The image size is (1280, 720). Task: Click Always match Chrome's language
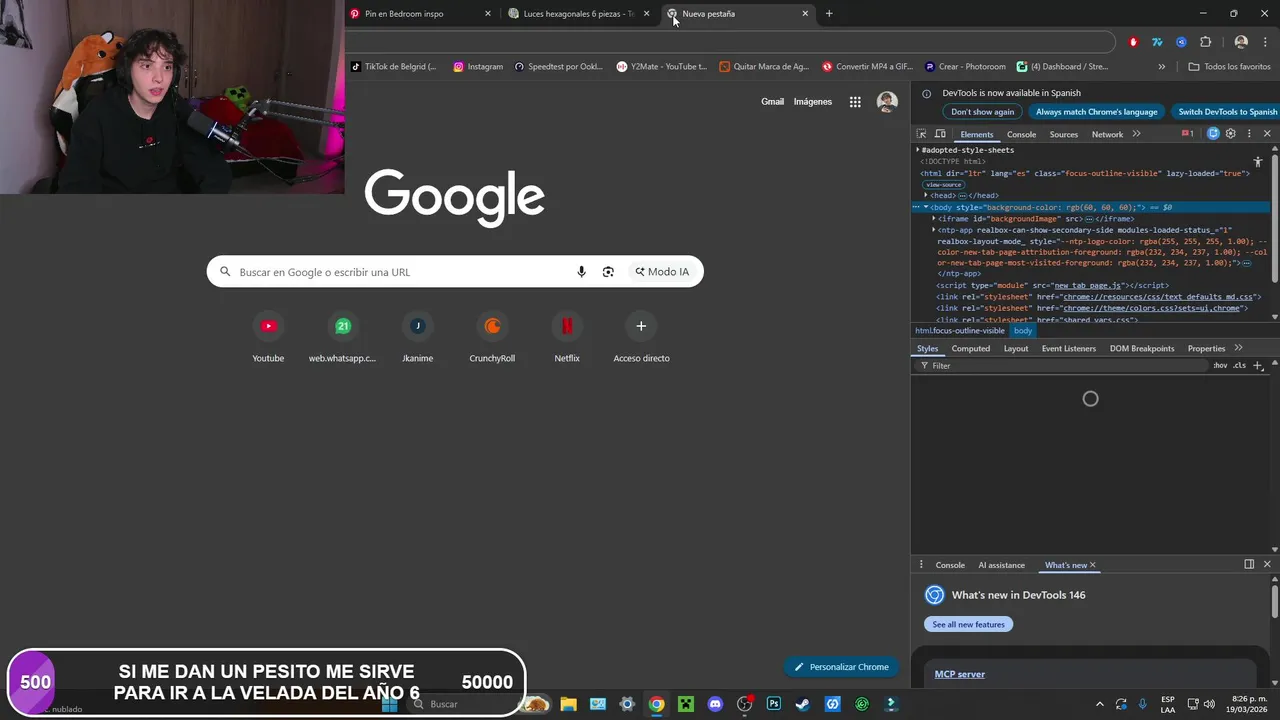1097,112
